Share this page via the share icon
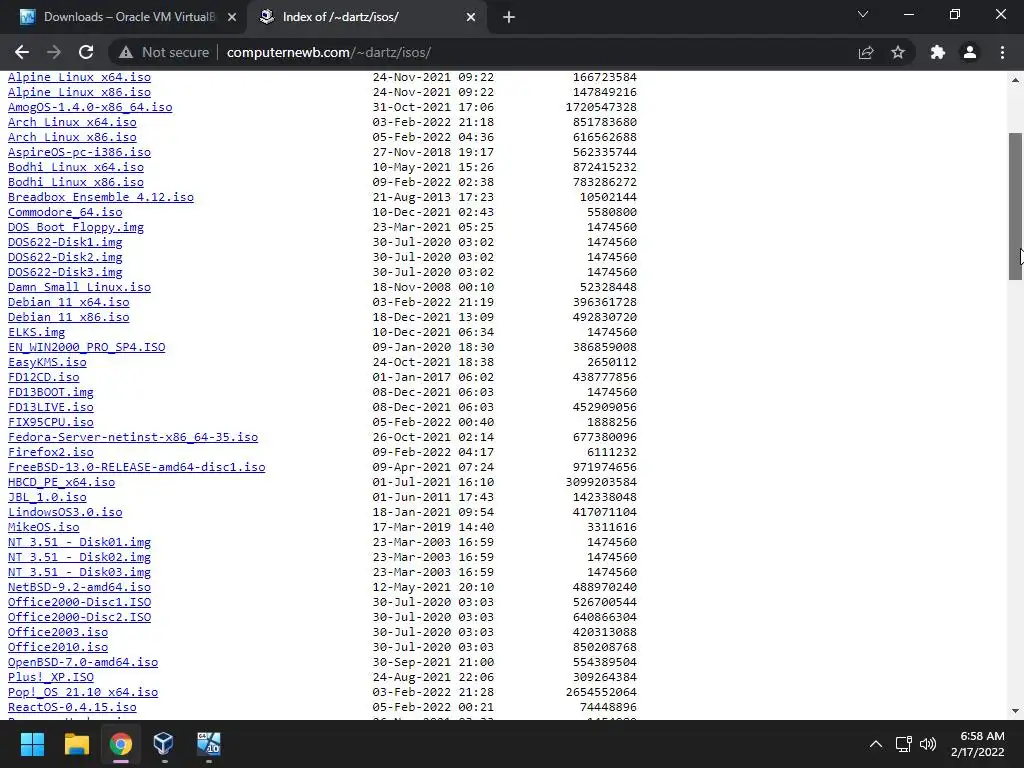Viewport: 1024px width, 768px height. pyautogui.click(x=866, y=52)
